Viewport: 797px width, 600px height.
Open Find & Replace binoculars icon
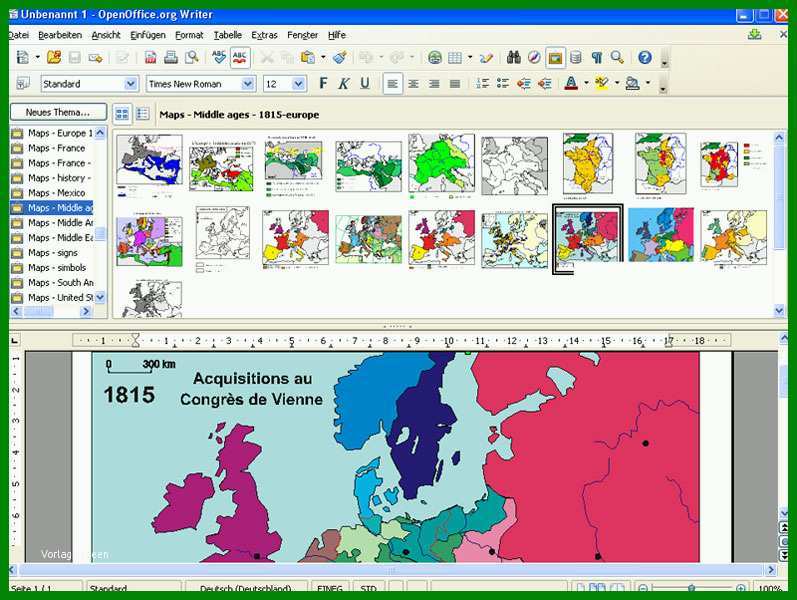[513, 57]
